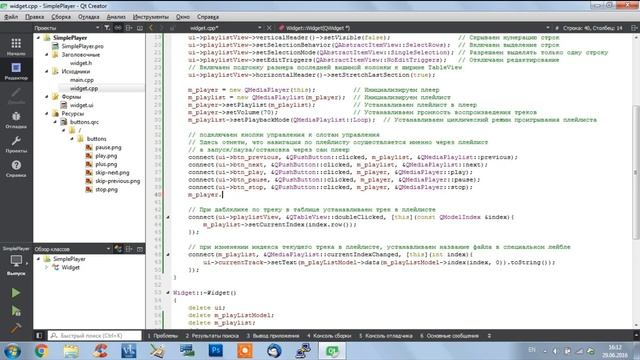Build project with hammer icon
Image resolution: width=640 pixels, height=360 pixels.
[16, 328]
